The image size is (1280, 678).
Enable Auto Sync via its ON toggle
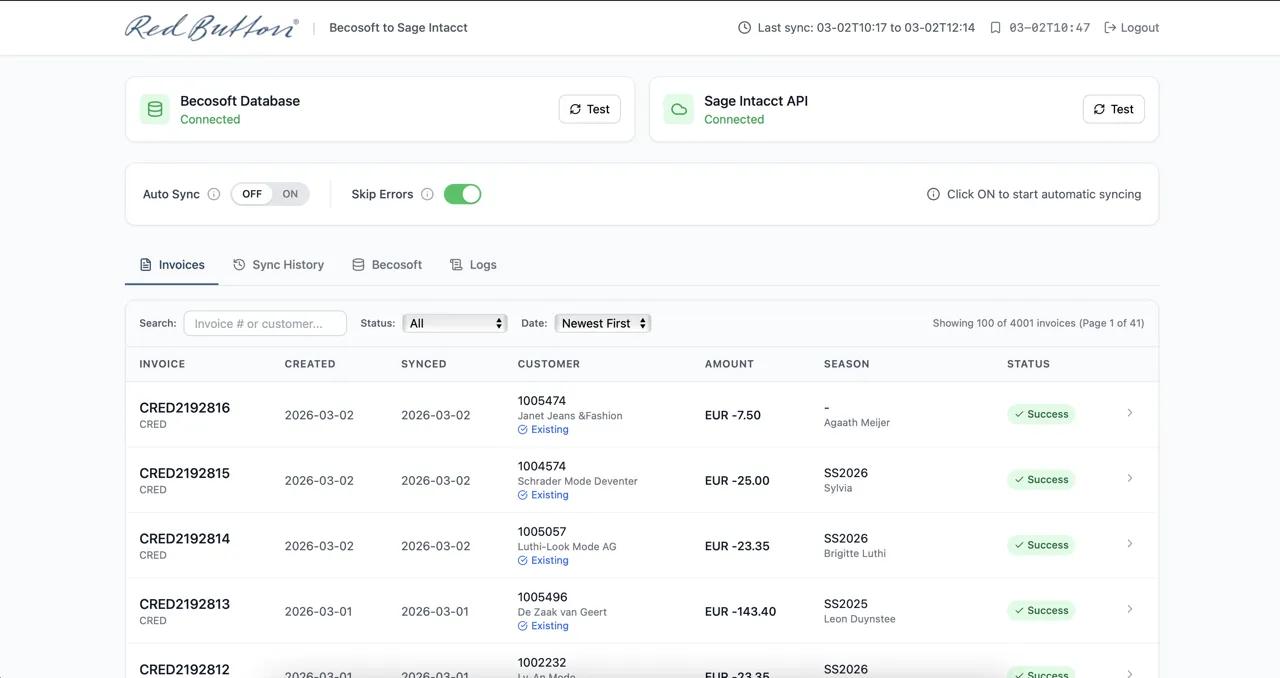click(x=288, y=194)
